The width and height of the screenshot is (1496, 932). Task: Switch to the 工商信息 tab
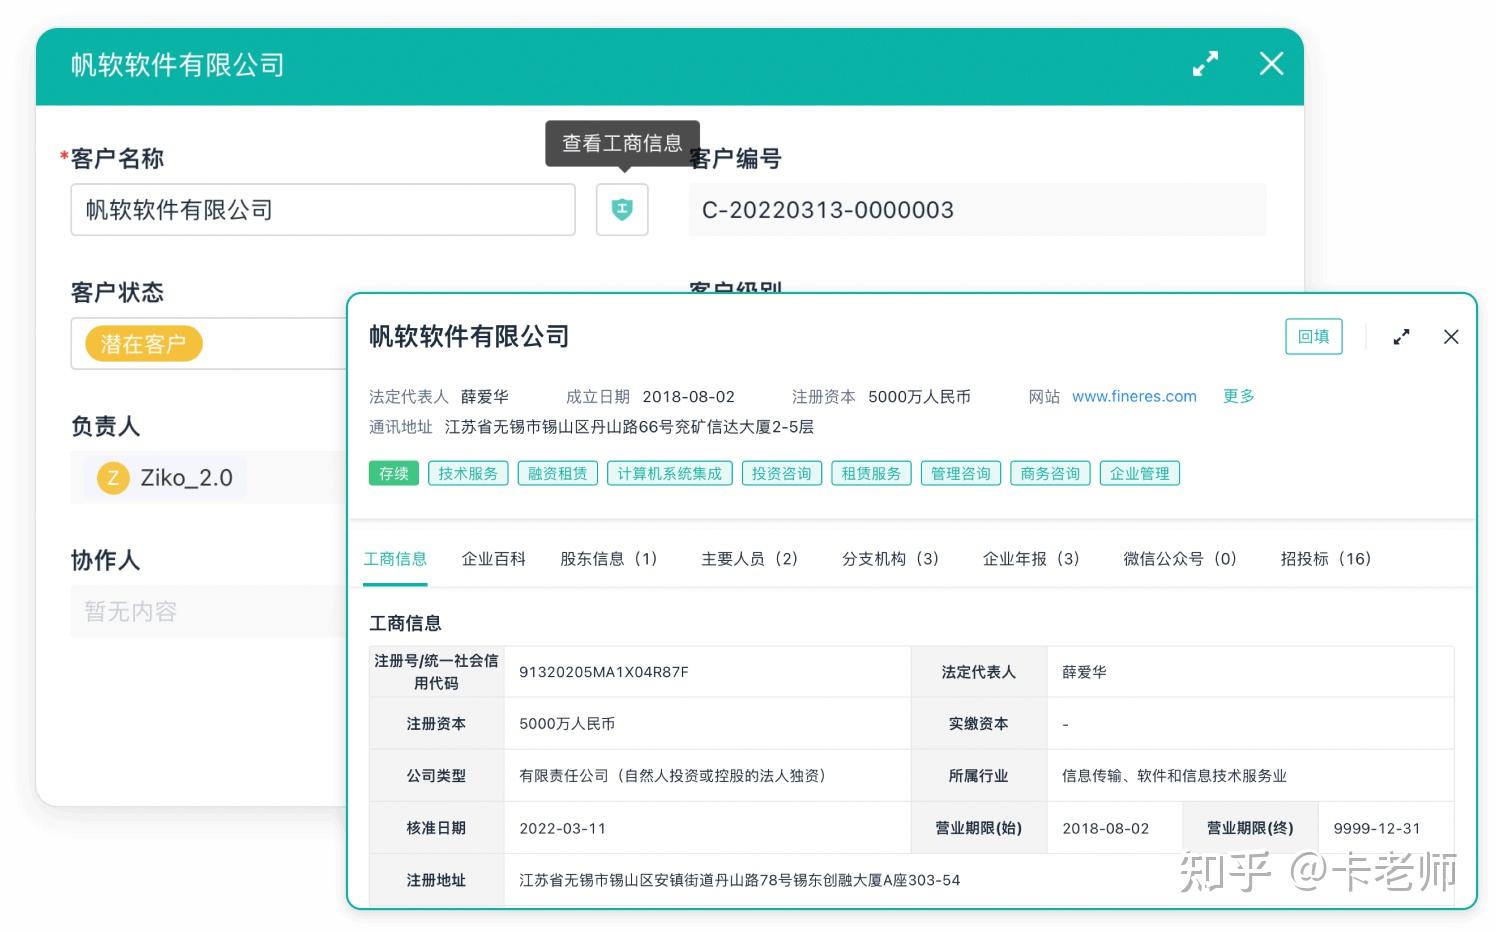[x=395, y=558]
